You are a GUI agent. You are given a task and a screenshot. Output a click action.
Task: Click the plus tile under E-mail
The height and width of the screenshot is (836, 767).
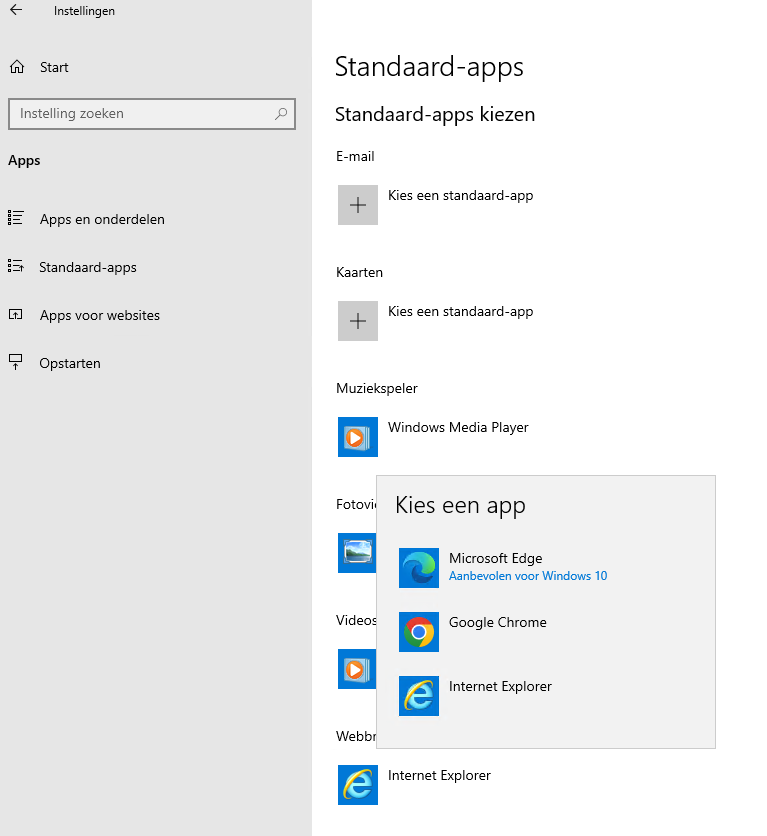tap(358, 205)
